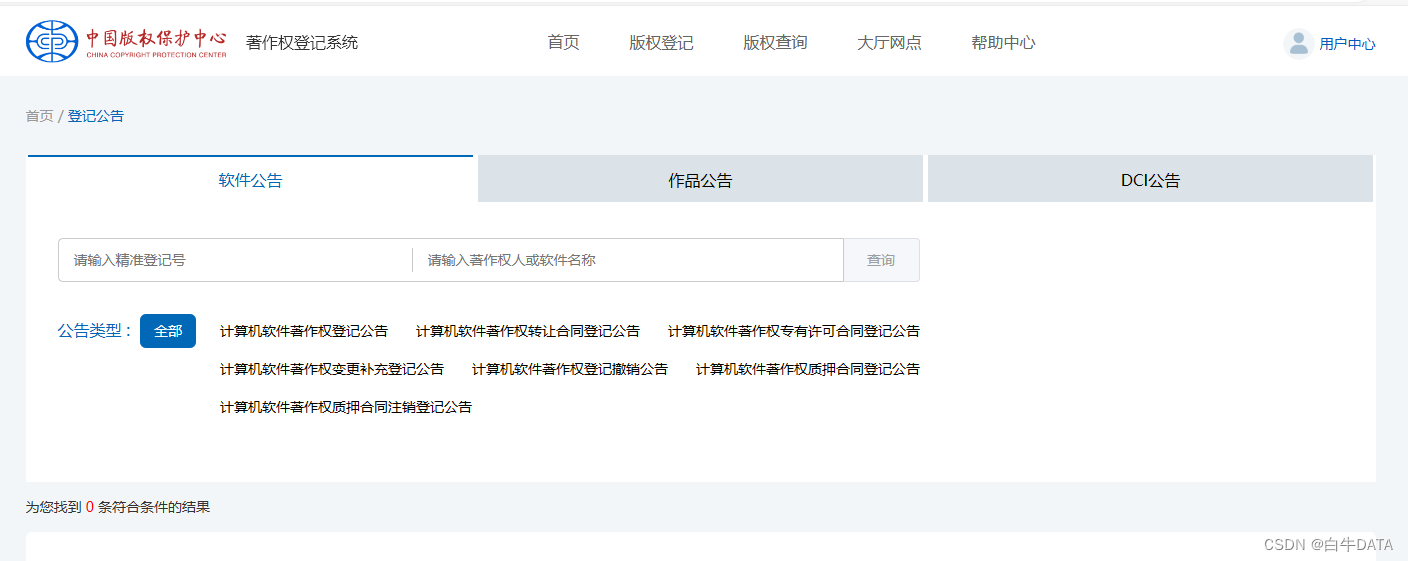Filter by 计算机软件著作权转让合同登记公告
1408x561 pixels.
tap(528, 331)
